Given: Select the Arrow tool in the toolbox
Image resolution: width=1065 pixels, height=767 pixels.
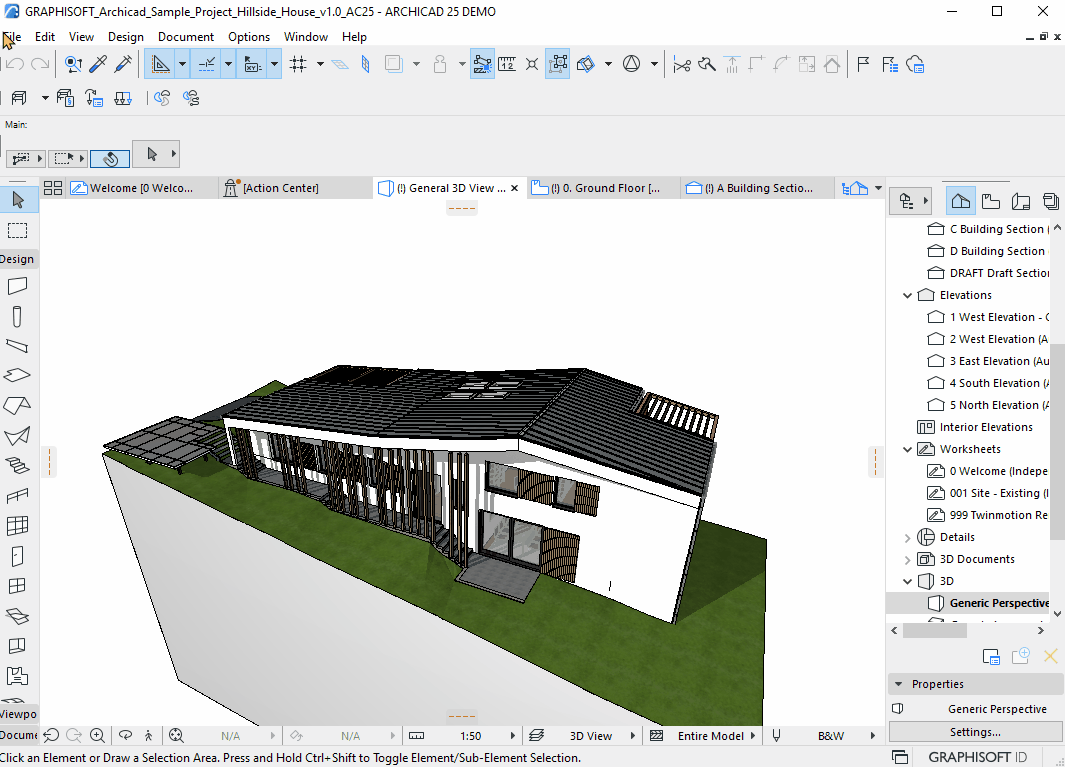Looking at the screenshot, I should [x=18, y=199].
